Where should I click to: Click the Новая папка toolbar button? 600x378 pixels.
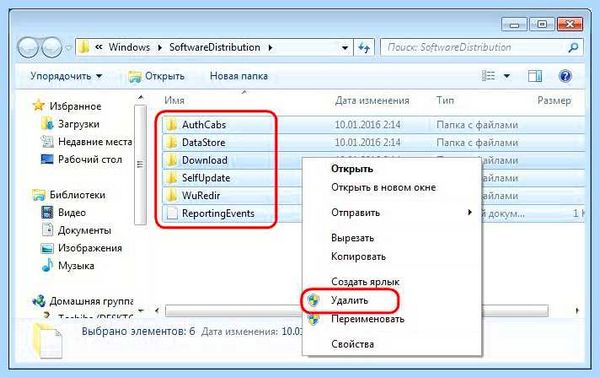click(x=239, y=76)
